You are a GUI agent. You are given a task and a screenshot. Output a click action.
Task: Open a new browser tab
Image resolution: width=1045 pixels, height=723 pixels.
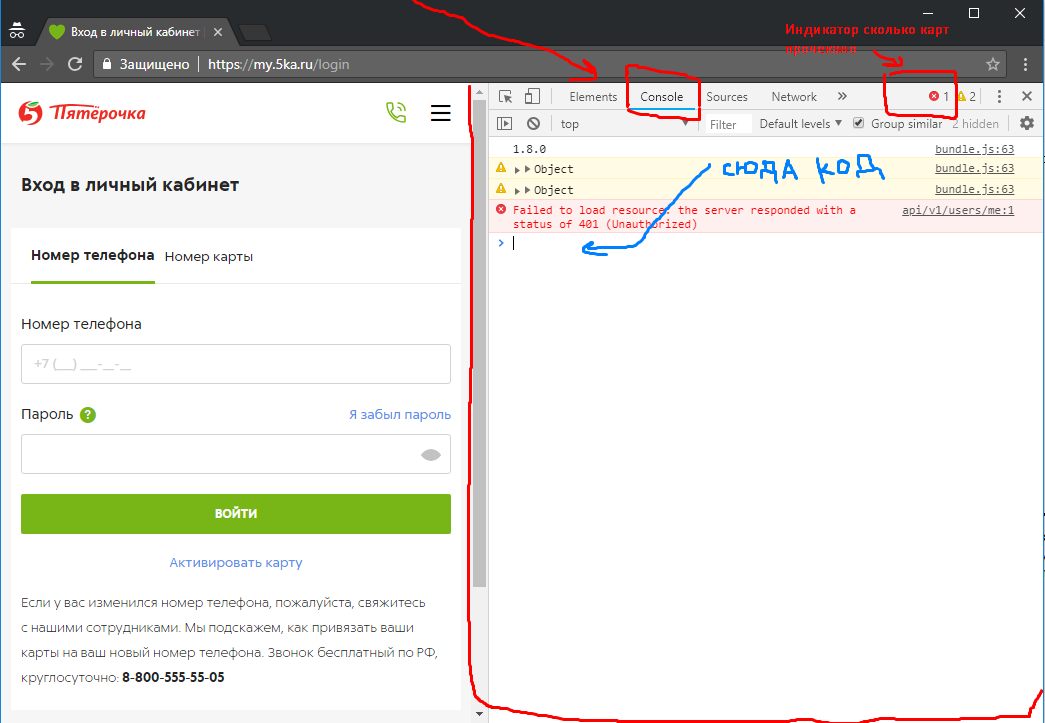[255, 33]
